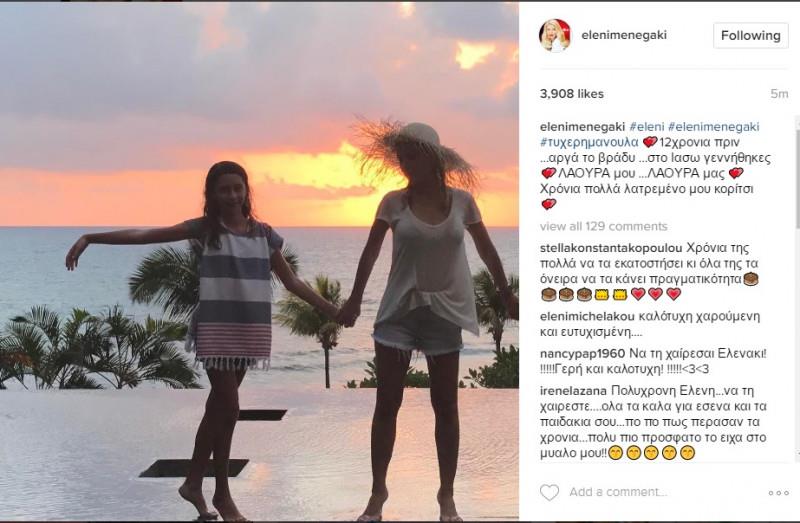Open stellakonstantakopoulou commenter profile
Image resolution: width=800 pixels, height=523 pixels.
pyautogui.click(x=611, y=248)
